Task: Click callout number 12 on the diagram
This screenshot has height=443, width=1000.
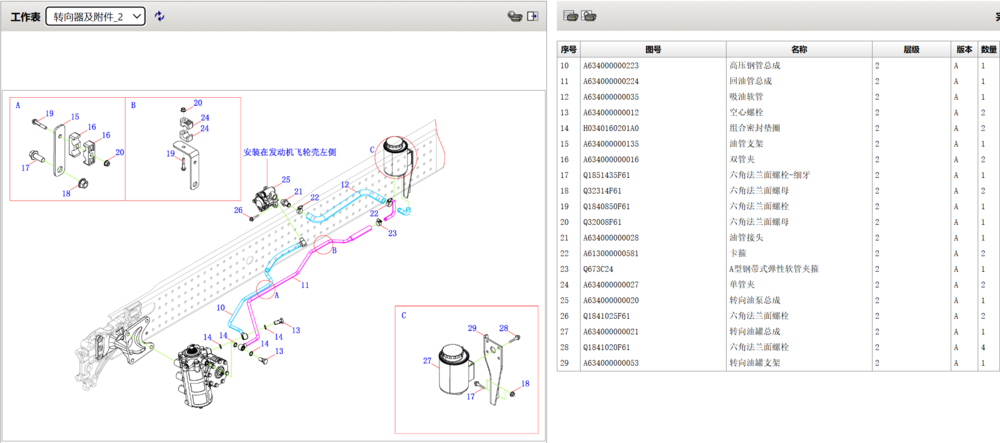Action: click(343, 185)
